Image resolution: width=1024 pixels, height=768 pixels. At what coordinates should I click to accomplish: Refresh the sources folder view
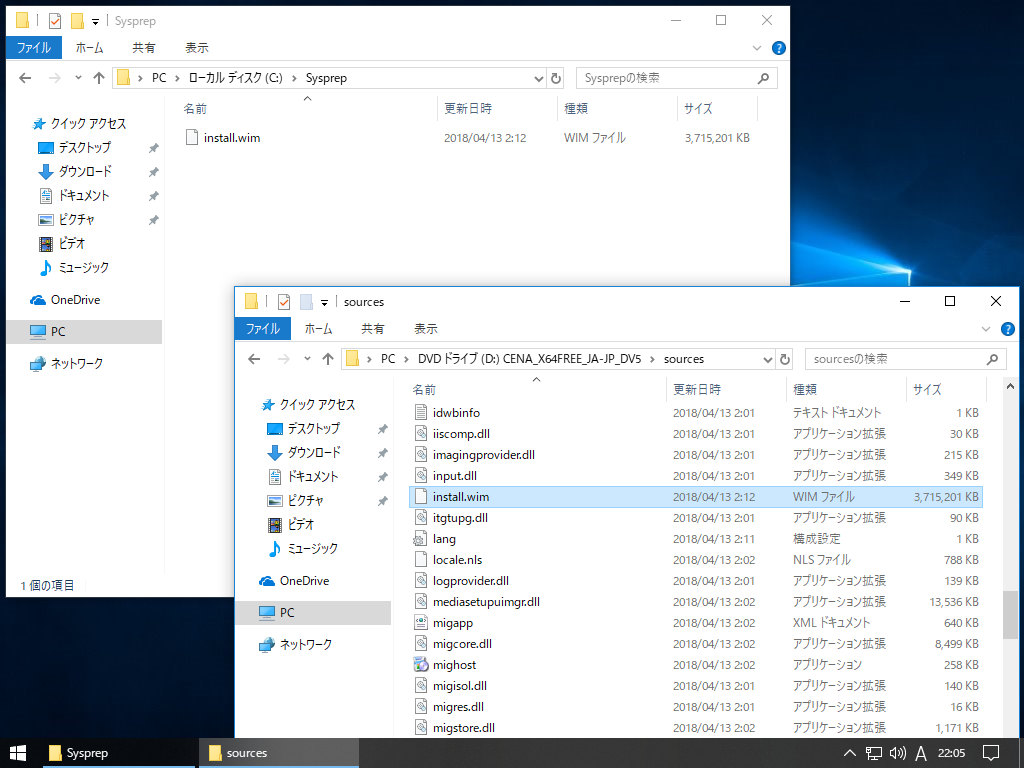coord(784,359)
